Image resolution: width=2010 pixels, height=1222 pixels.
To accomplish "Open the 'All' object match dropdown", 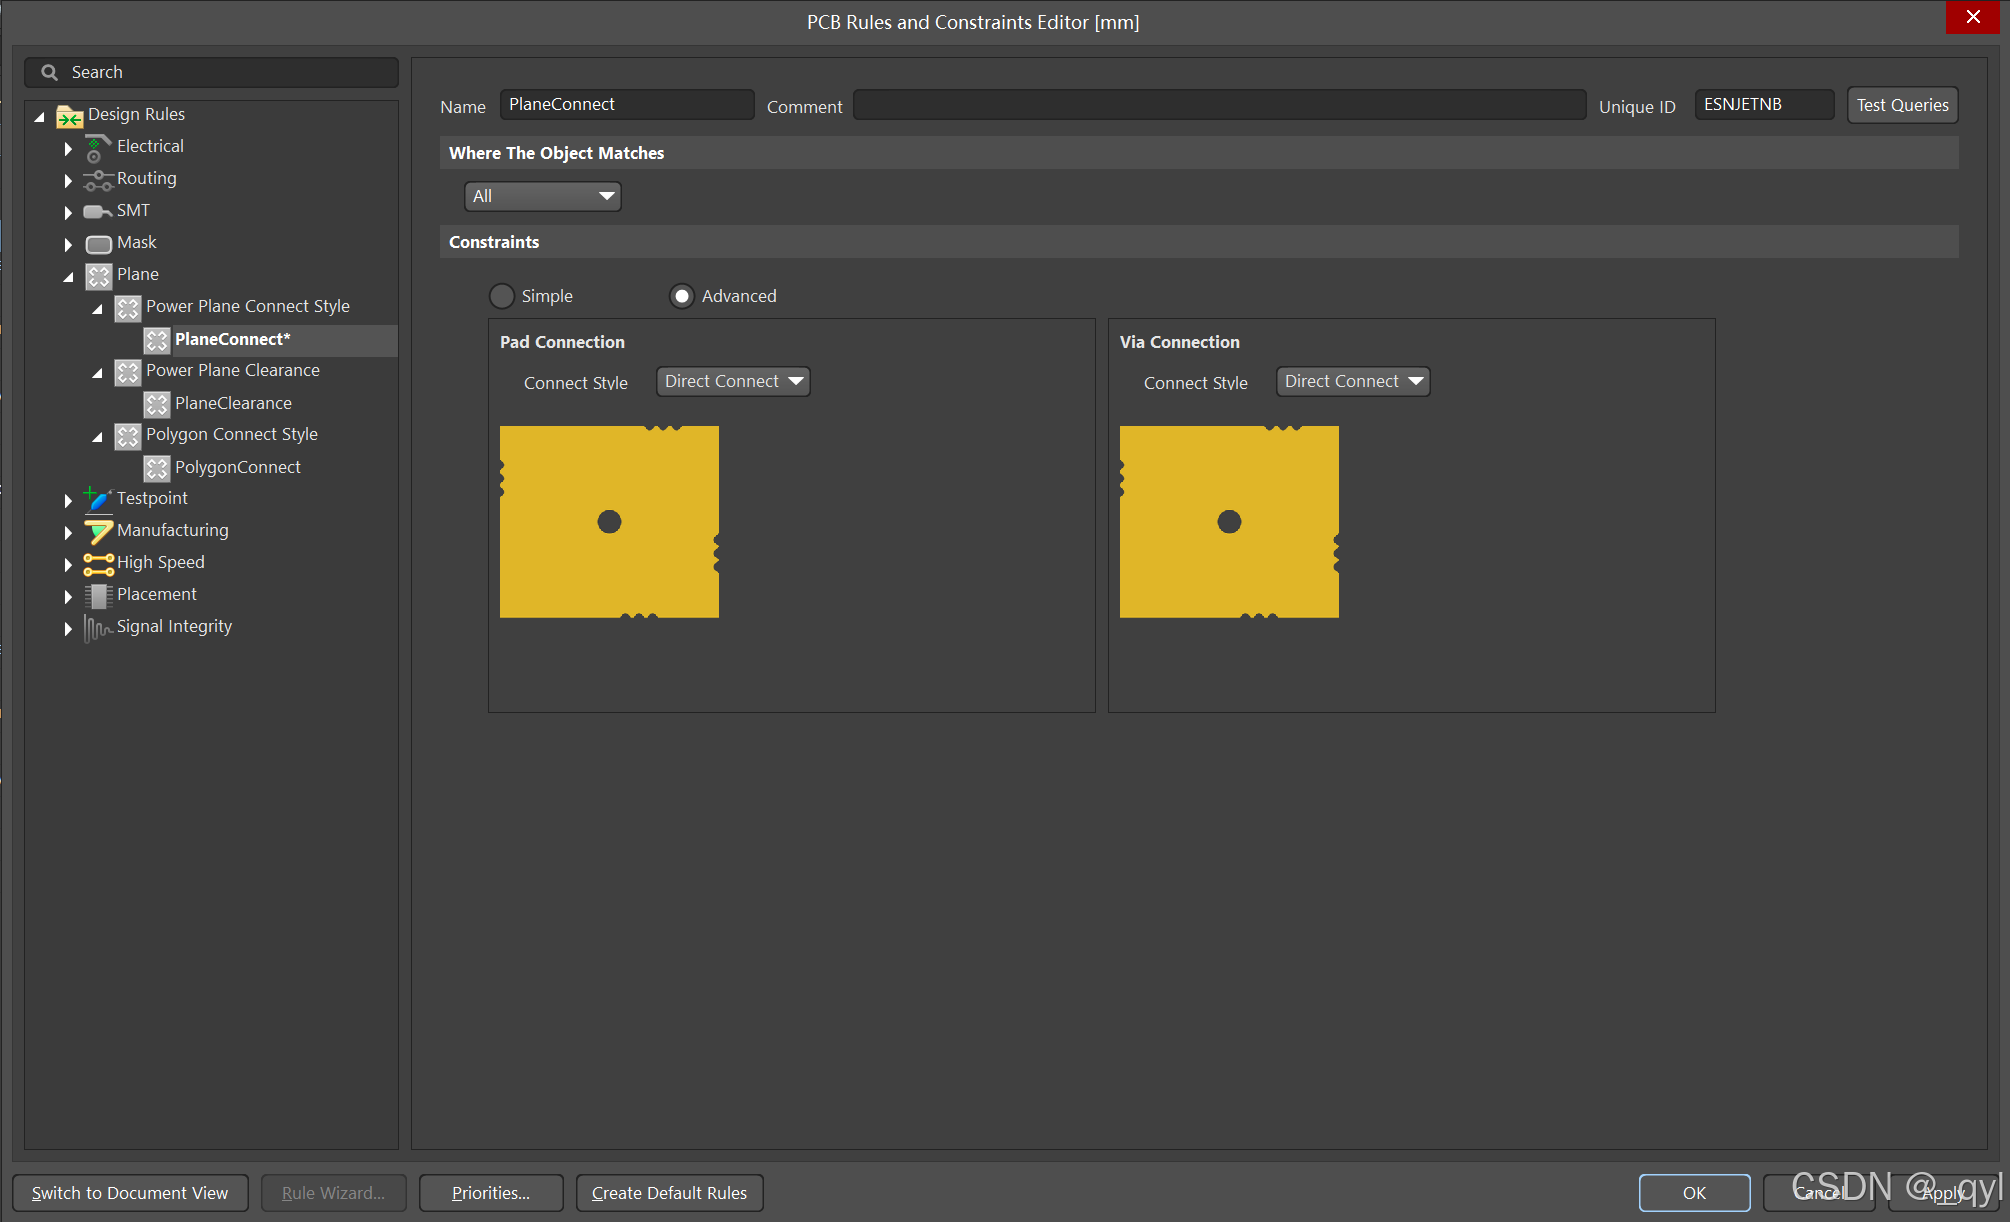I will [x=542, y=196].
